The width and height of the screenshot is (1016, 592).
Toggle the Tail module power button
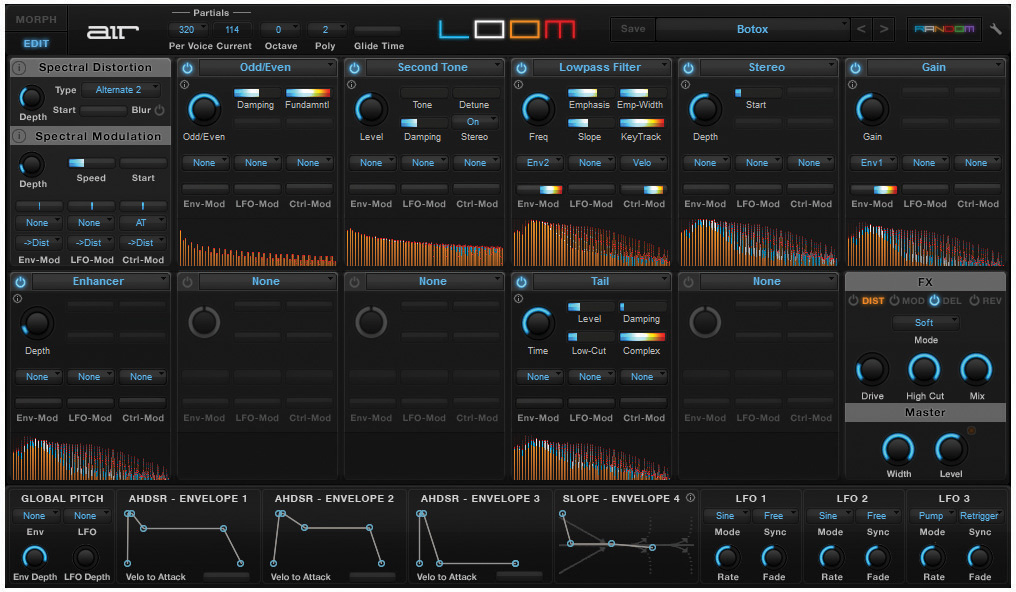(522, 282)
